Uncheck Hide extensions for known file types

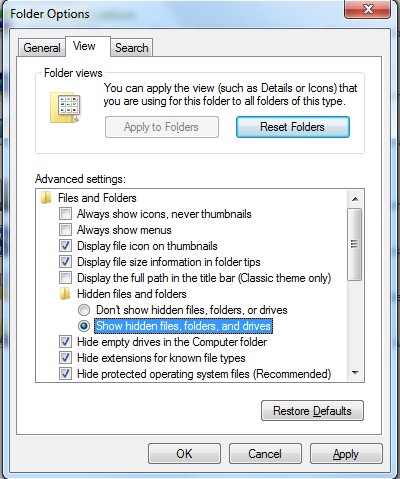[x=65, y=358]
